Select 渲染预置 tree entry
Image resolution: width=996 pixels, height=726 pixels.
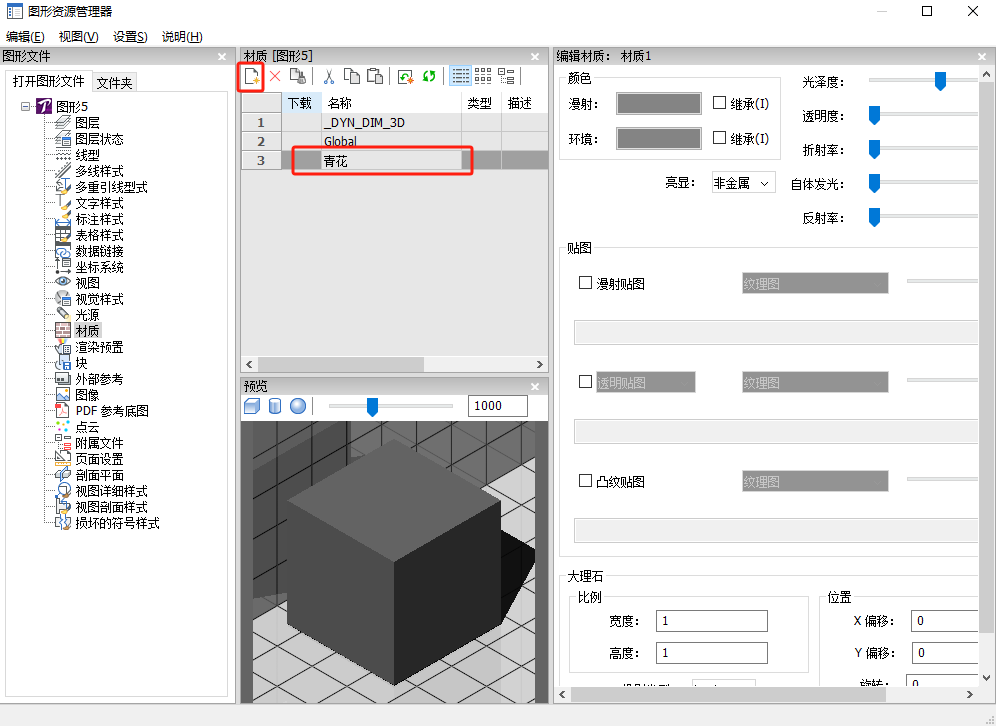99,347
